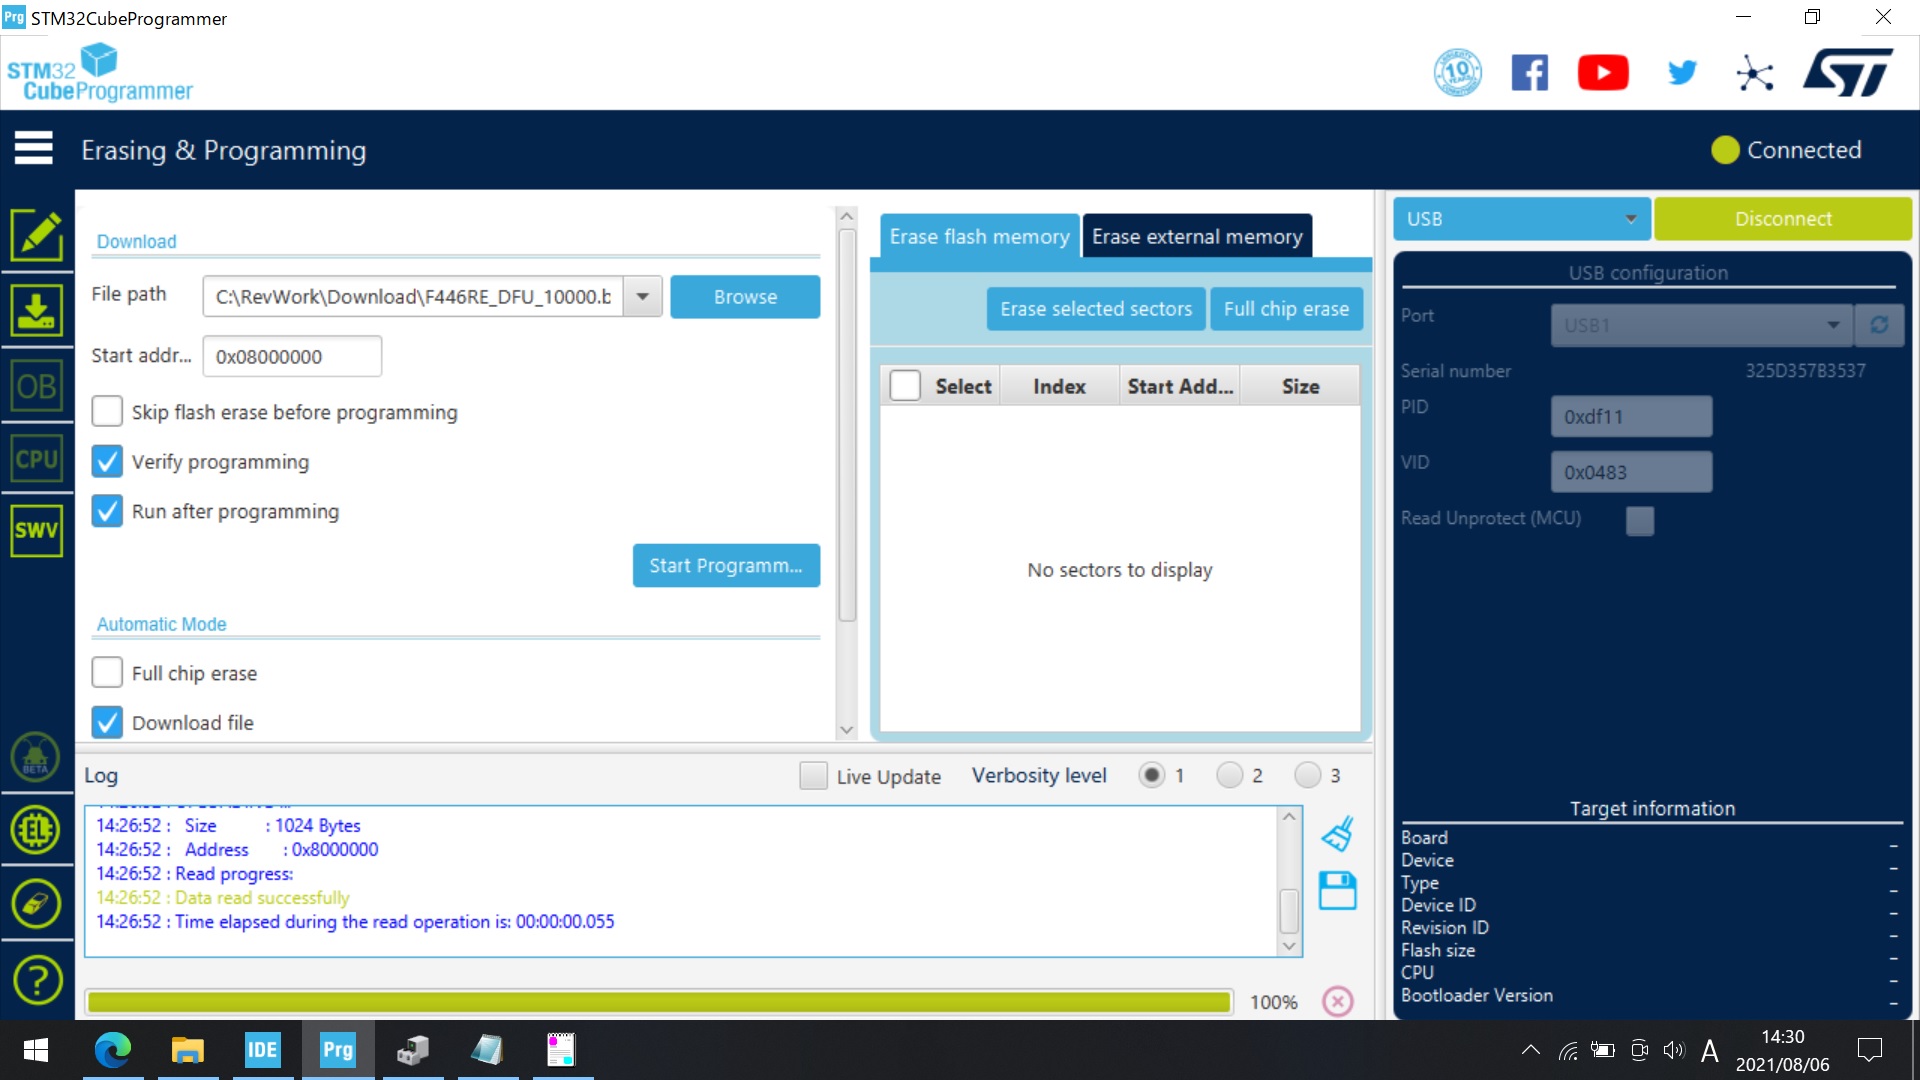Click the File path text field

coord(413,297)
